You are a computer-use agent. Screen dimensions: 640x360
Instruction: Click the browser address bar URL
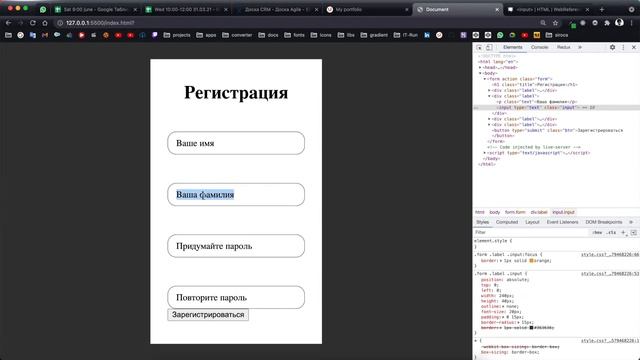point(100,23)
